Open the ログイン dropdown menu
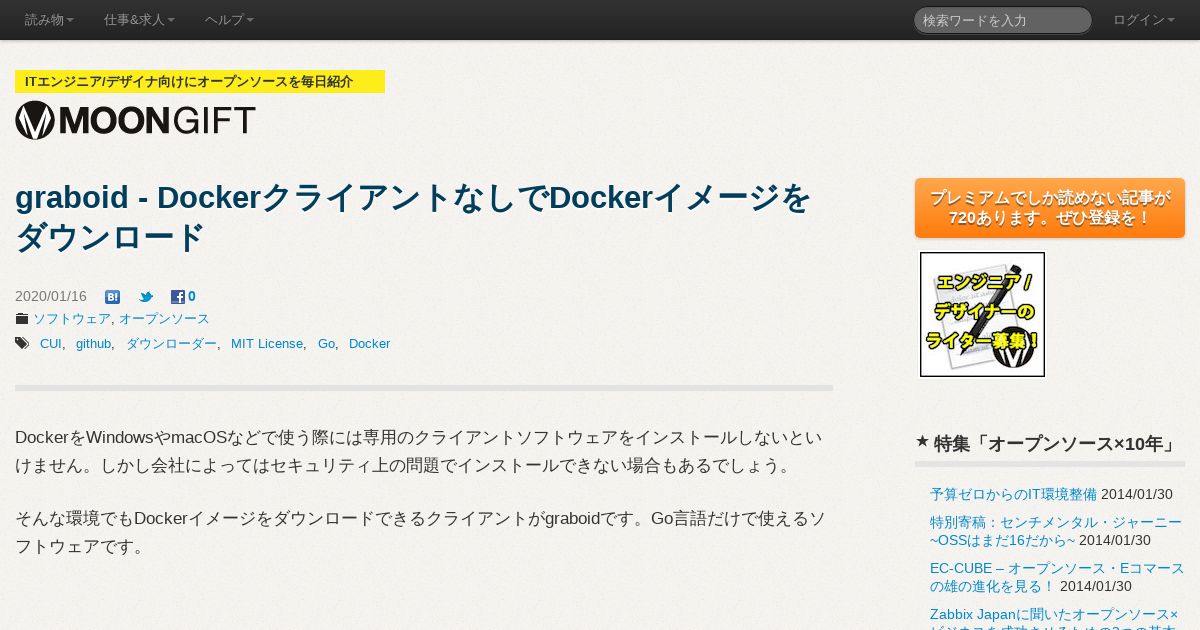 point(1143,20)
